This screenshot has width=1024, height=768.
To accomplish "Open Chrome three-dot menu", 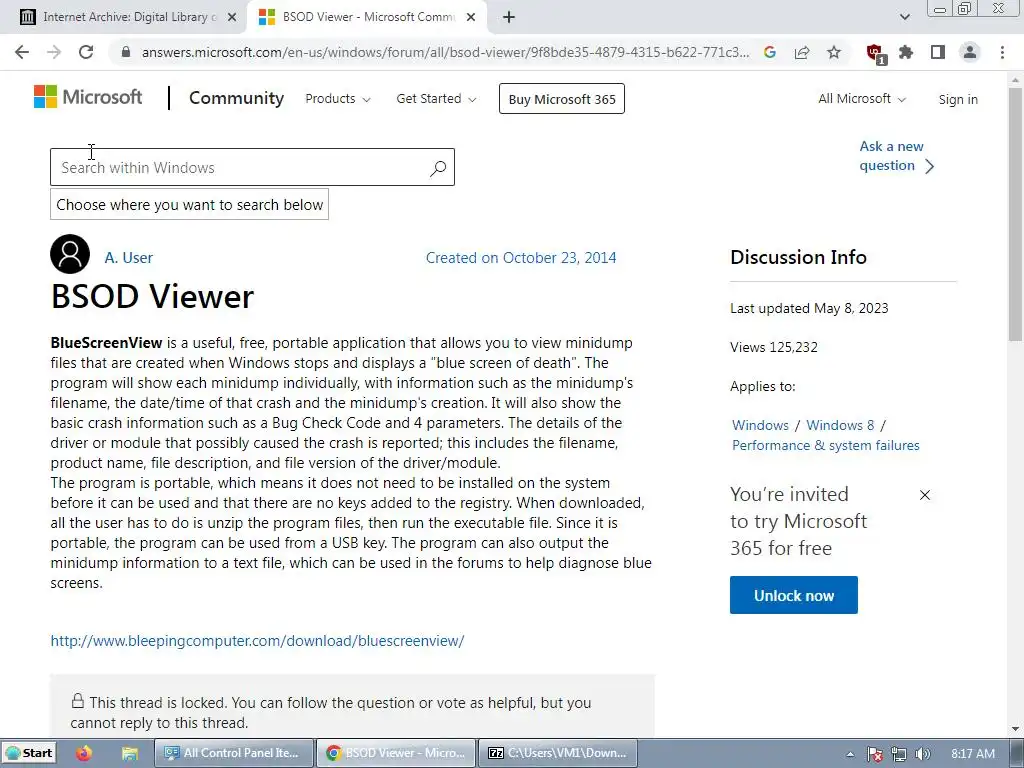I will (1002, 52).
